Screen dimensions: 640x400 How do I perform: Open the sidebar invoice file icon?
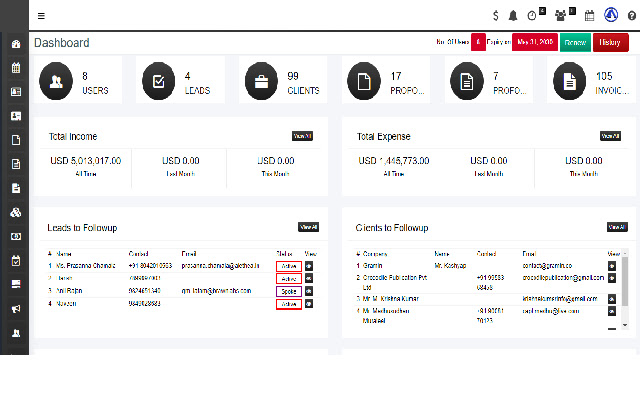pos(16,188)
